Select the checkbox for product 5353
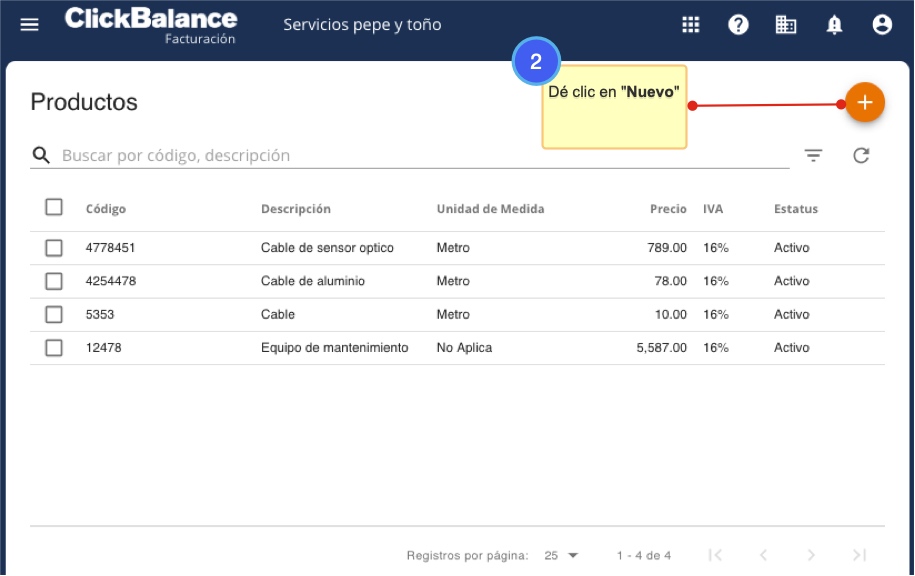Screen dimensions: 915x576 click(x=54, y=315)
